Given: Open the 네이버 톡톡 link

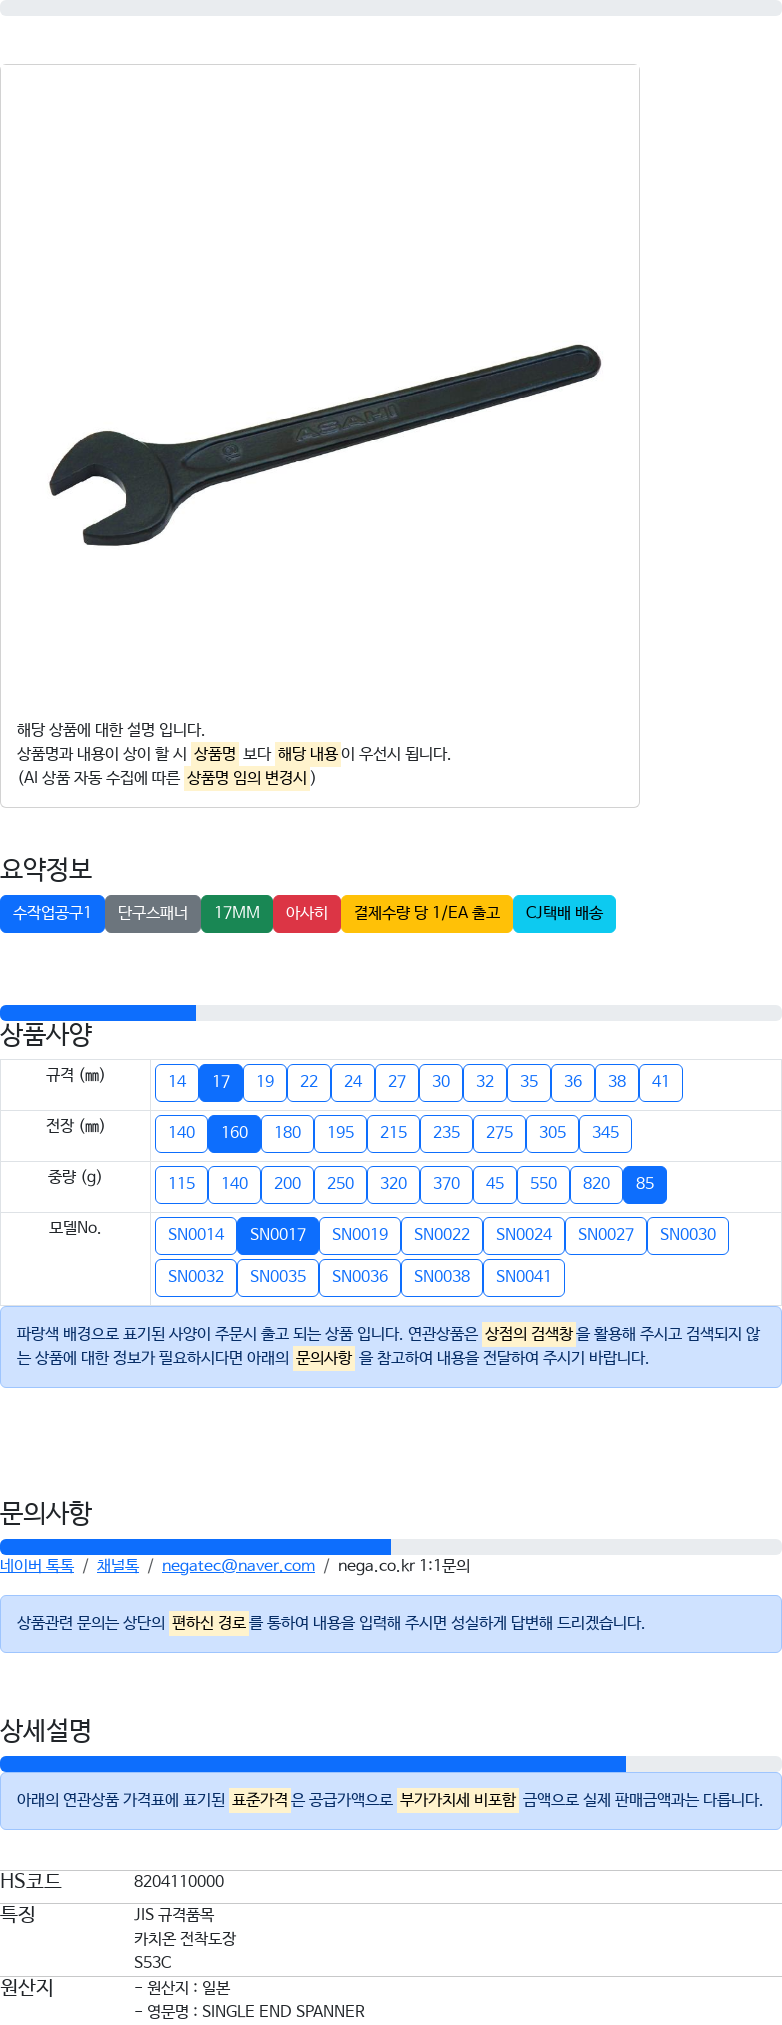Looking at the screenshot, I should (37, 1566).
